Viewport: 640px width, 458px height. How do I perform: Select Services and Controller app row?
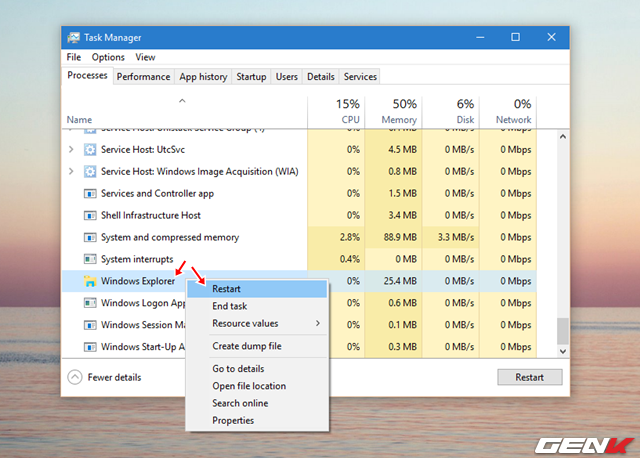click(299, 193)
